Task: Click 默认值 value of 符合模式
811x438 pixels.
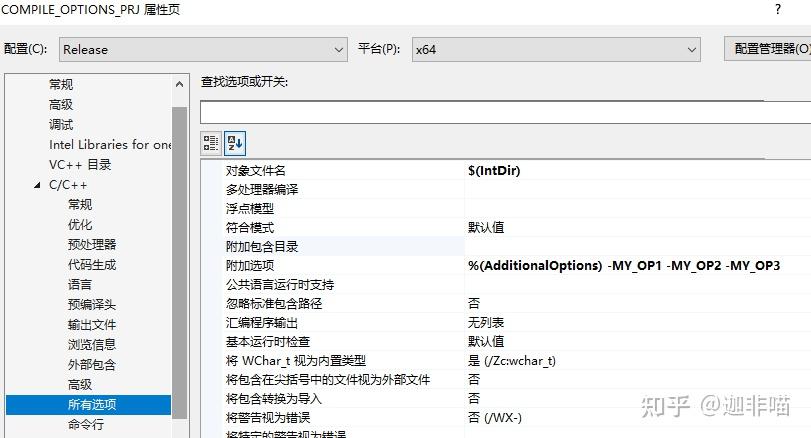Action: click(x=486, y=228)
